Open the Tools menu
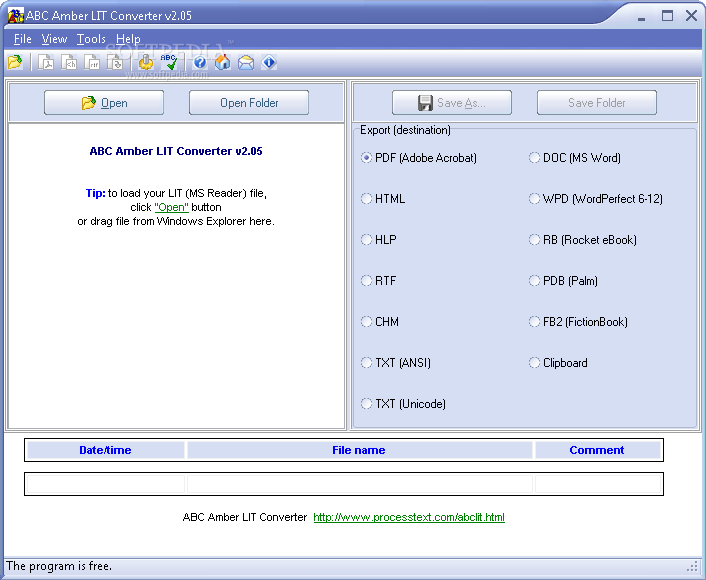 point(91,39)
